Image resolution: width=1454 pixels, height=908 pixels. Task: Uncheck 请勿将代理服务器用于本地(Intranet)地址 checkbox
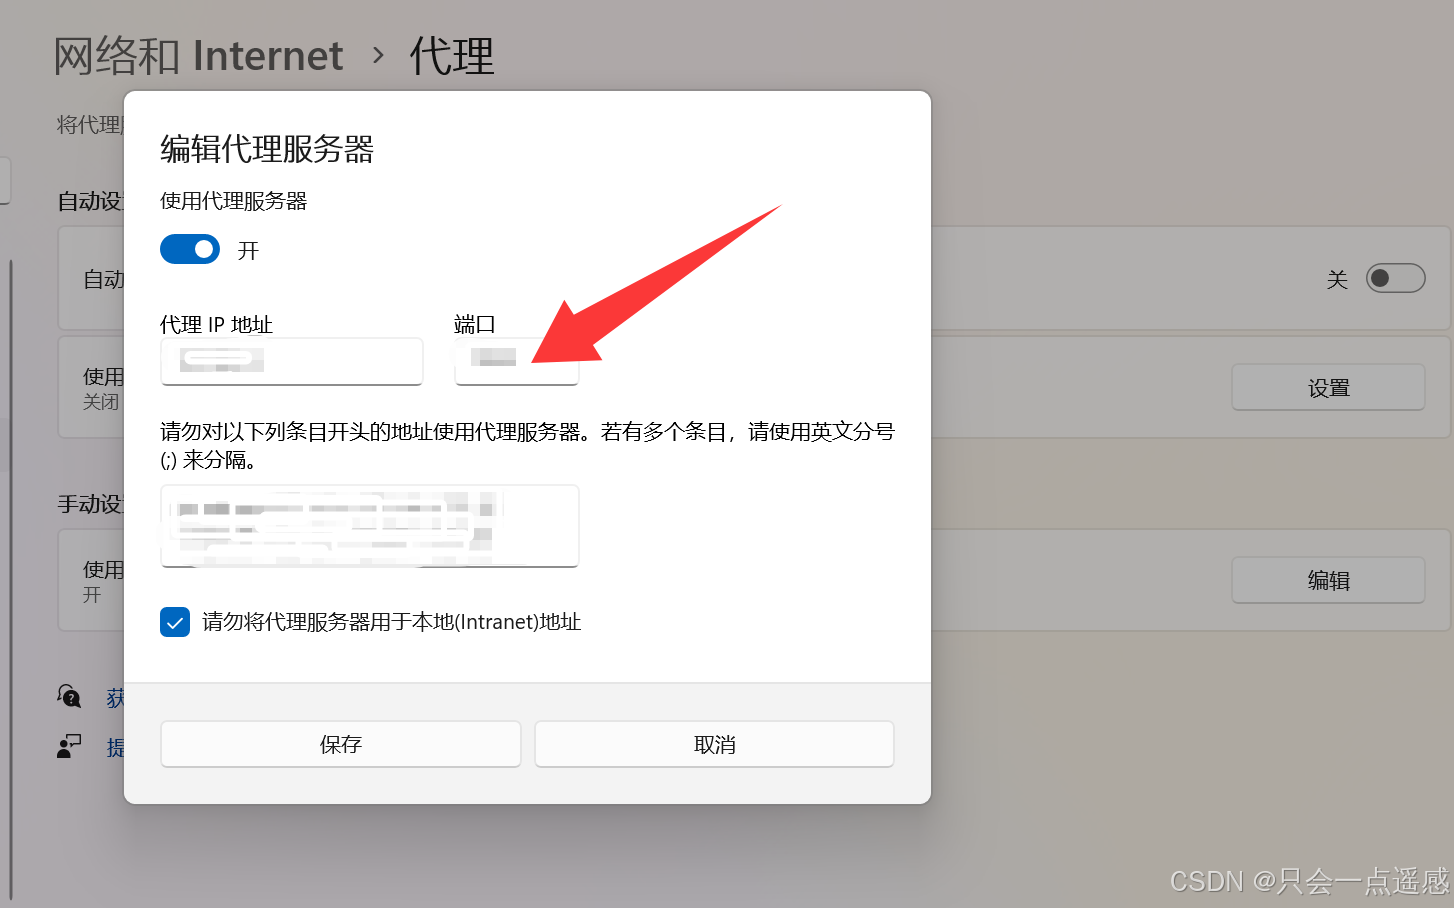(x=175, y=622)
